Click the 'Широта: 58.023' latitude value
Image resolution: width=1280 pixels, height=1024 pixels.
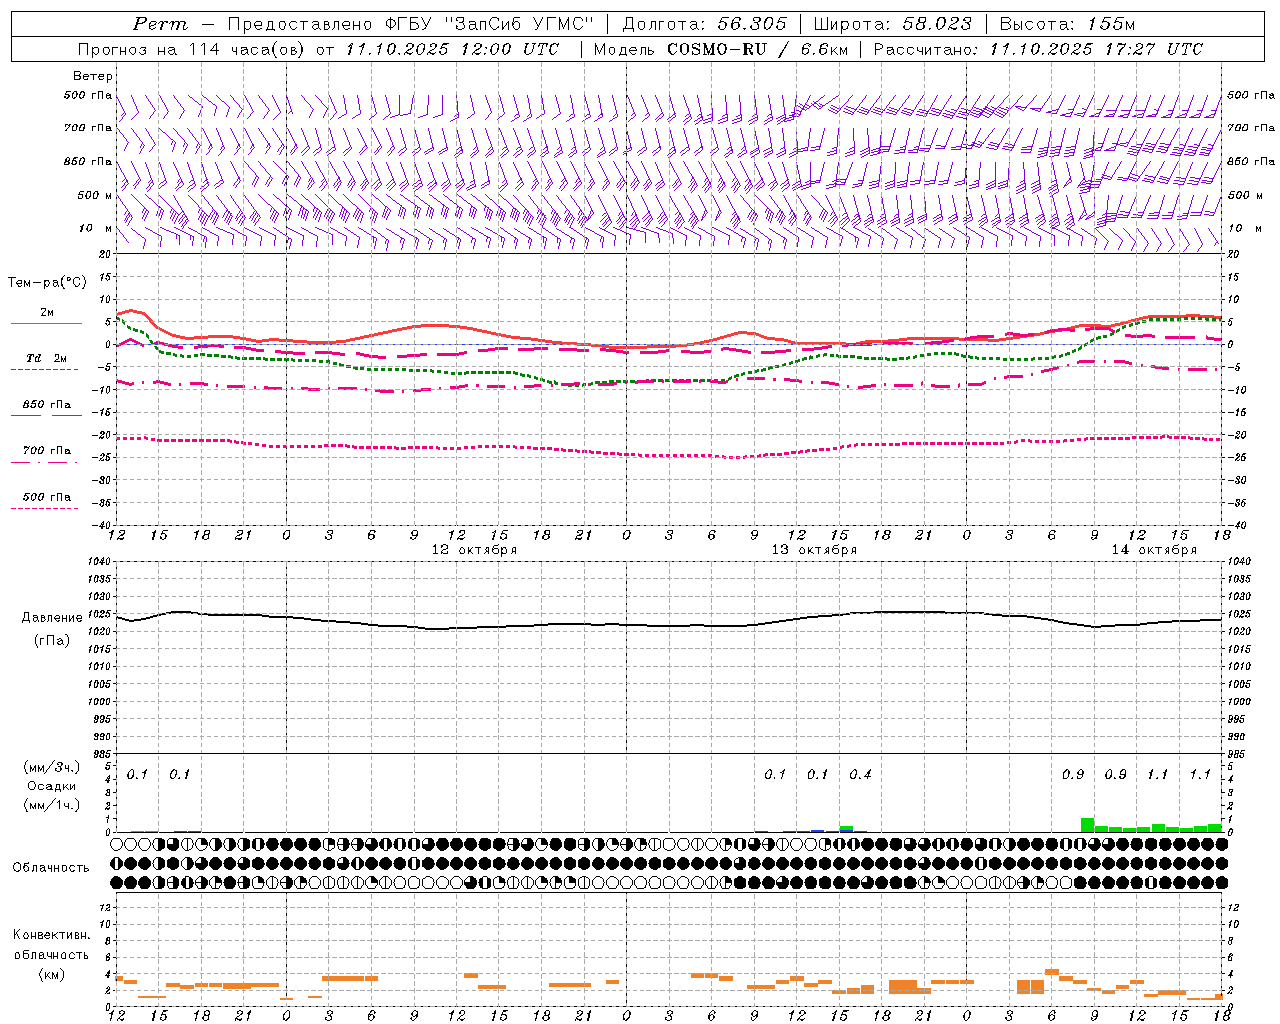tap(892, 24)
